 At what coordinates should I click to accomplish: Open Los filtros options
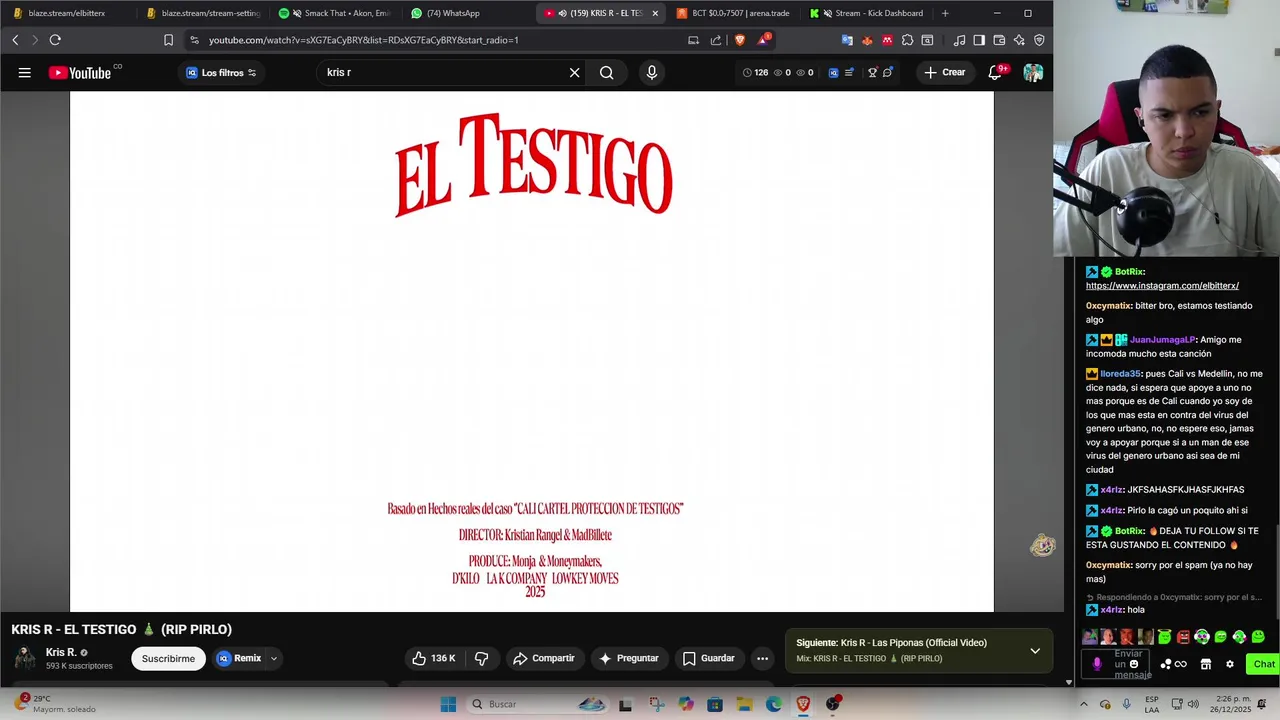click(x=221, y=72)
